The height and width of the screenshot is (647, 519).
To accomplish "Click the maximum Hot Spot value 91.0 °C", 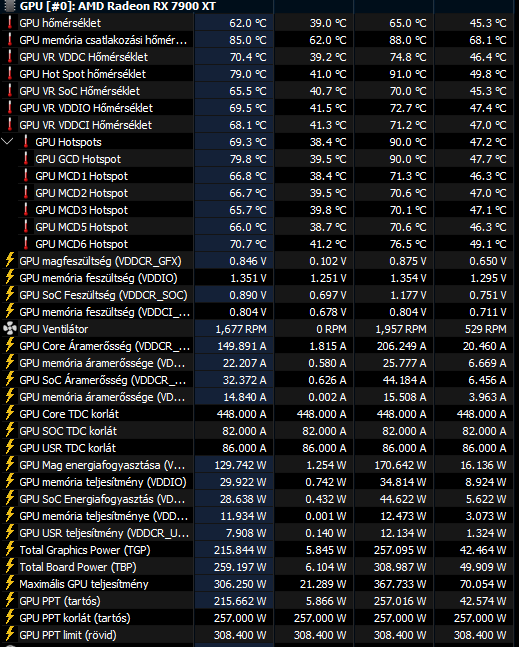I will 408,74.
